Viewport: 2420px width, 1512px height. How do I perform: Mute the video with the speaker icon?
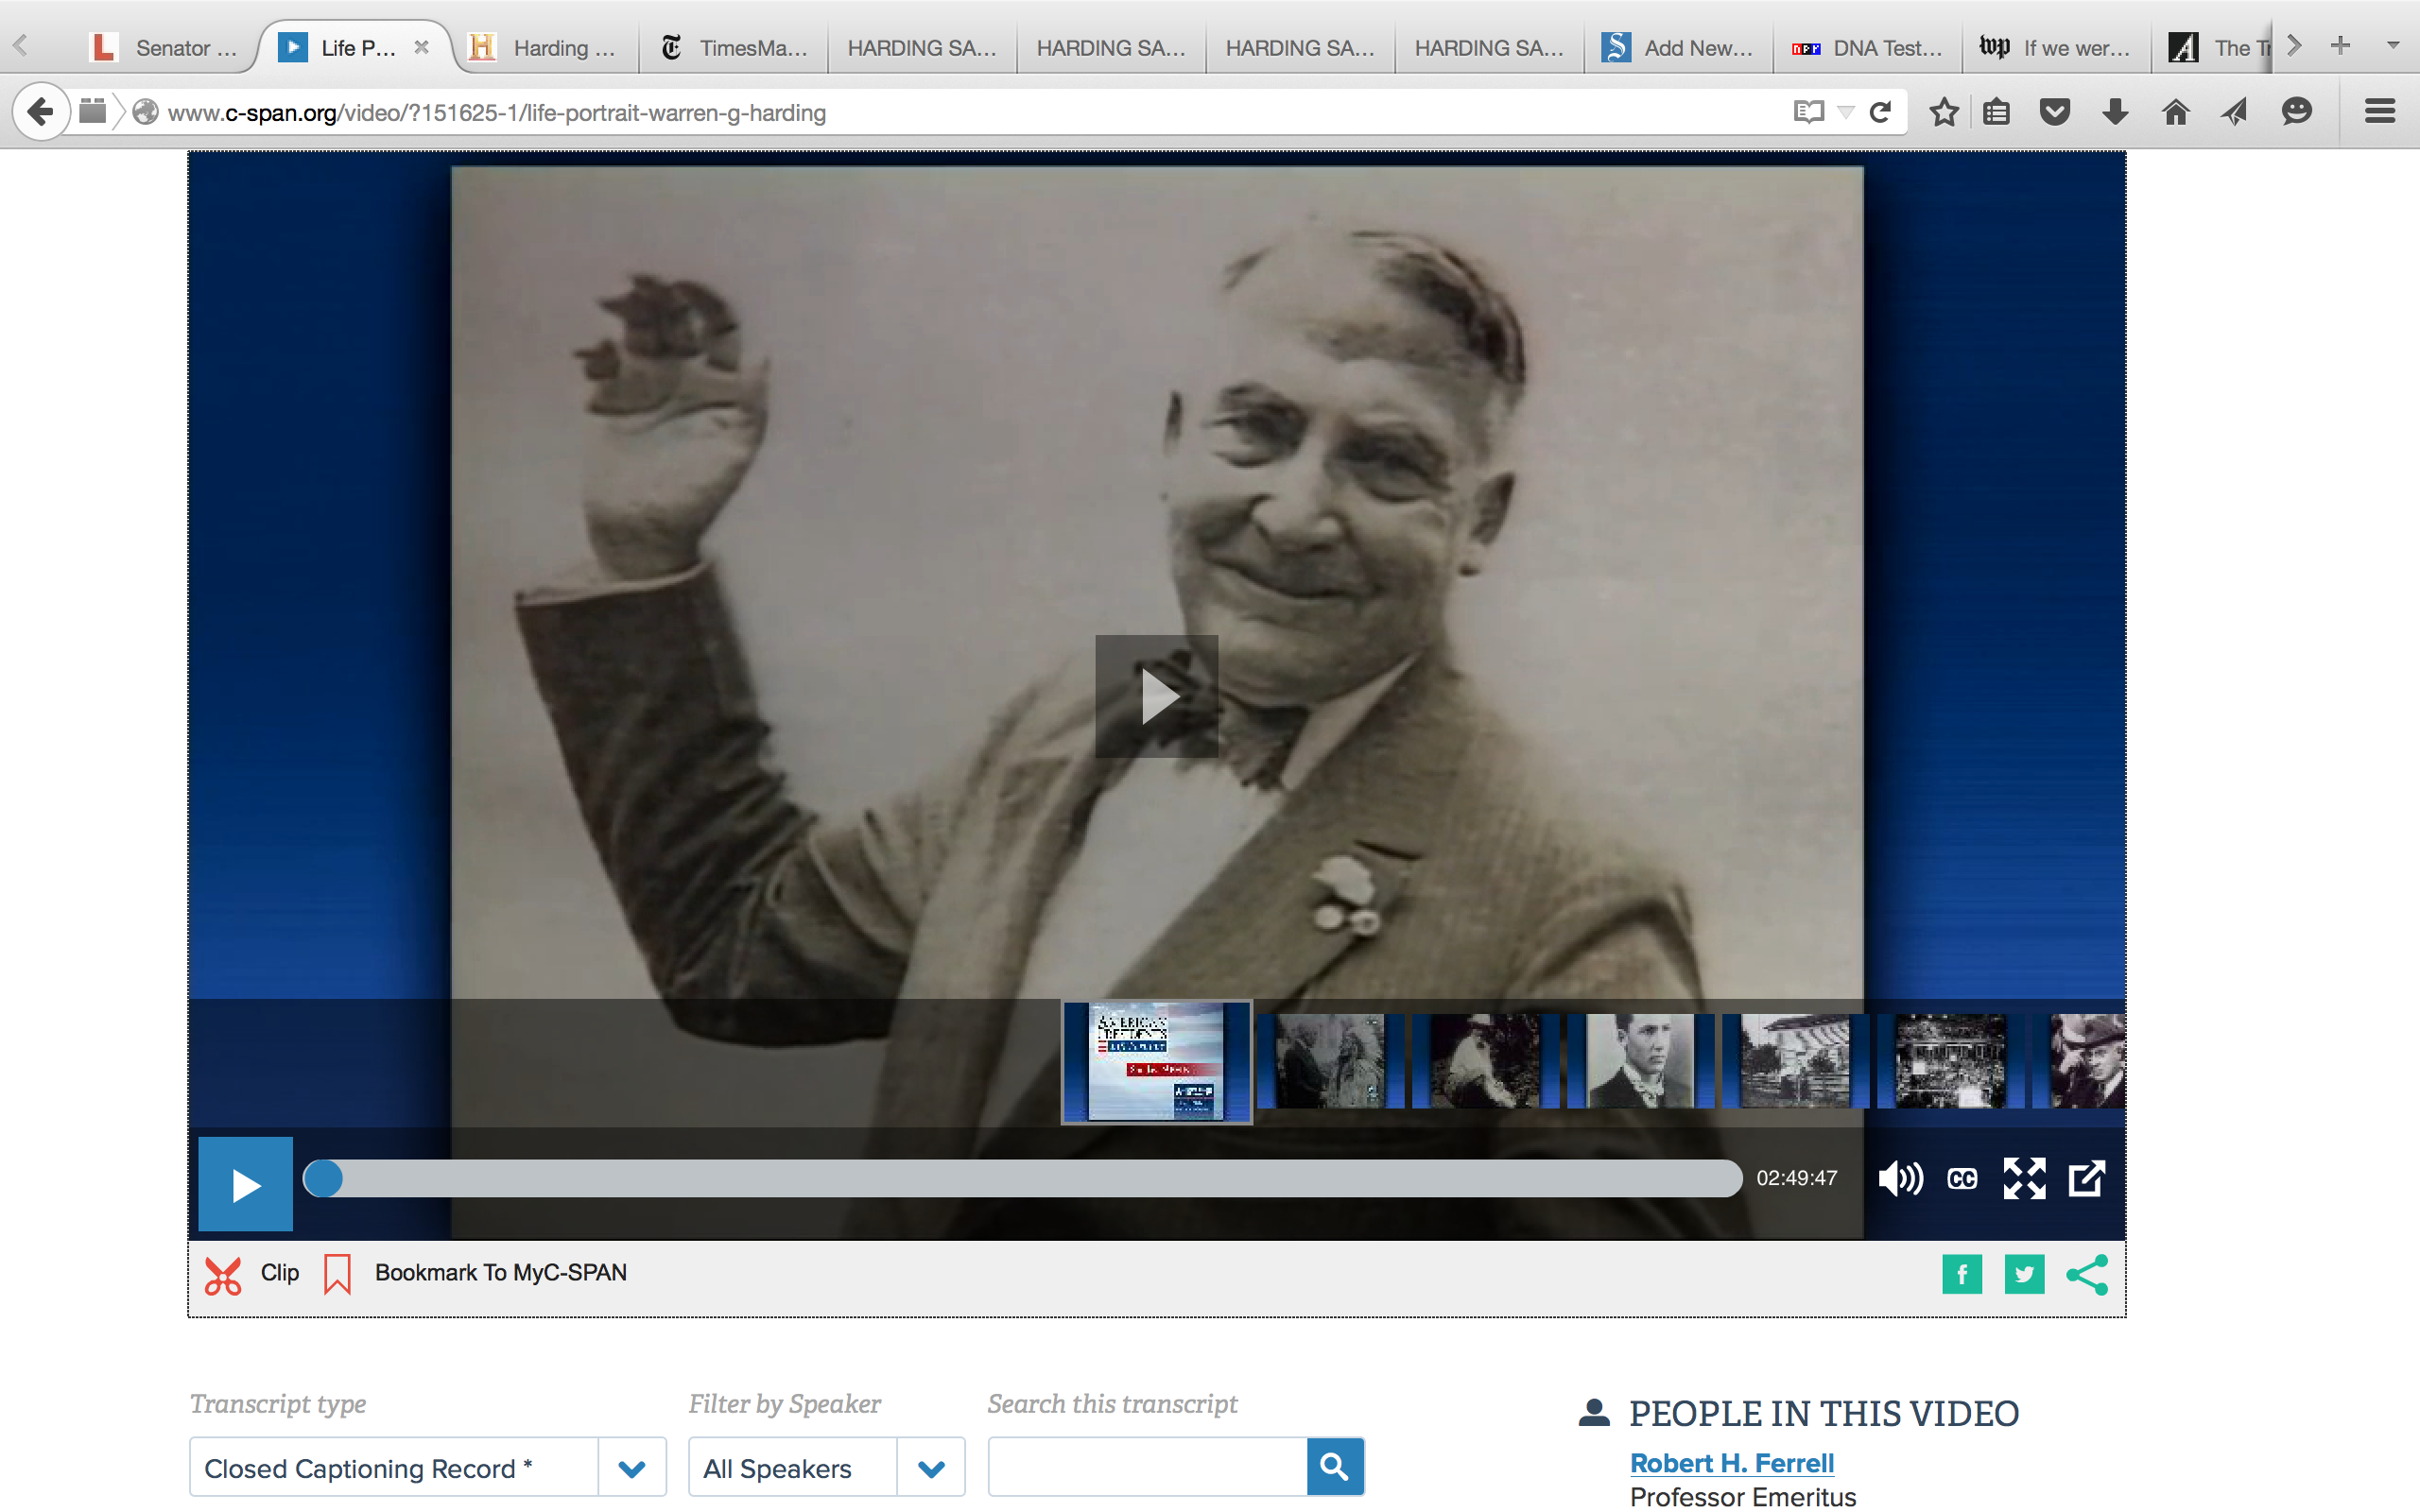1900,1179
